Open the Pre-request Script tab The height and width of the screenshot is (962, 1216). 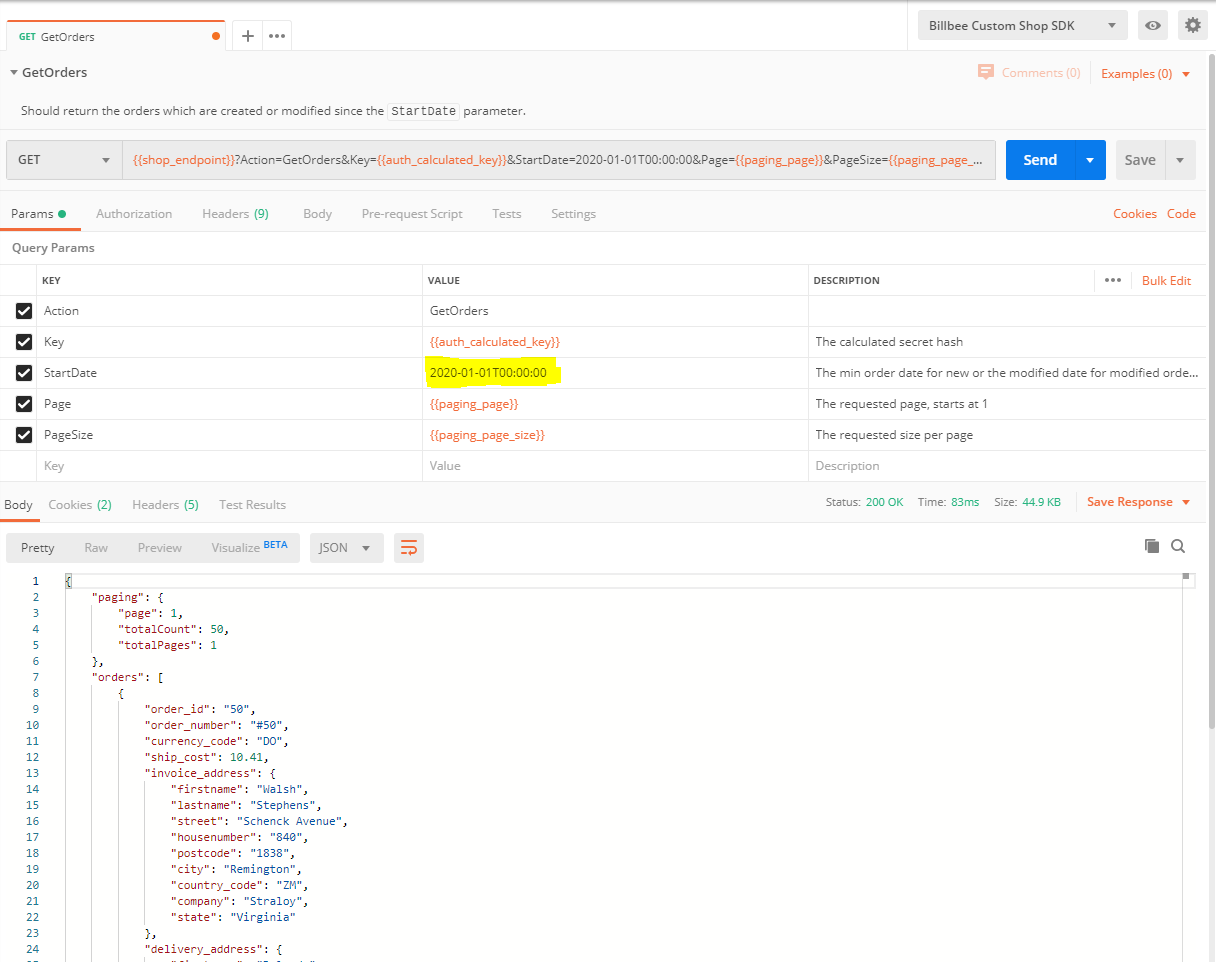click(412, 214)
